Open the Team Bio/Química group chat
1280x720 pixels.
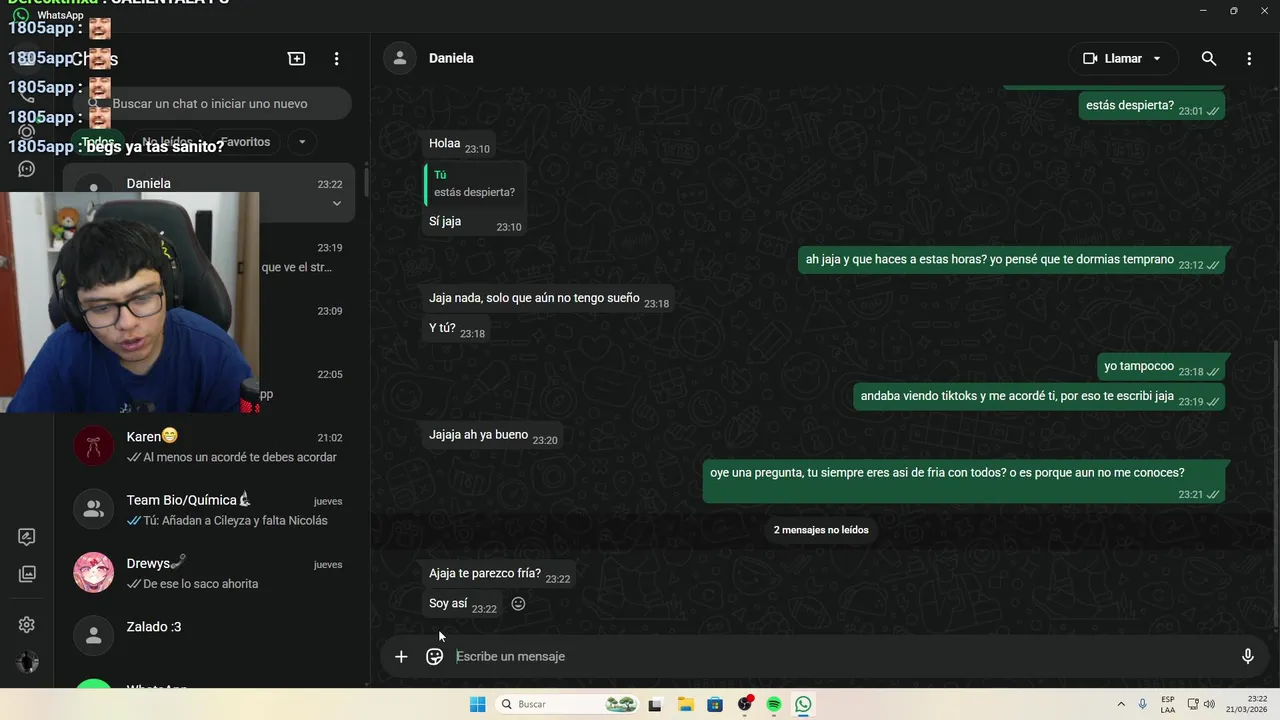pyautogui.click(x=209, y=509)
